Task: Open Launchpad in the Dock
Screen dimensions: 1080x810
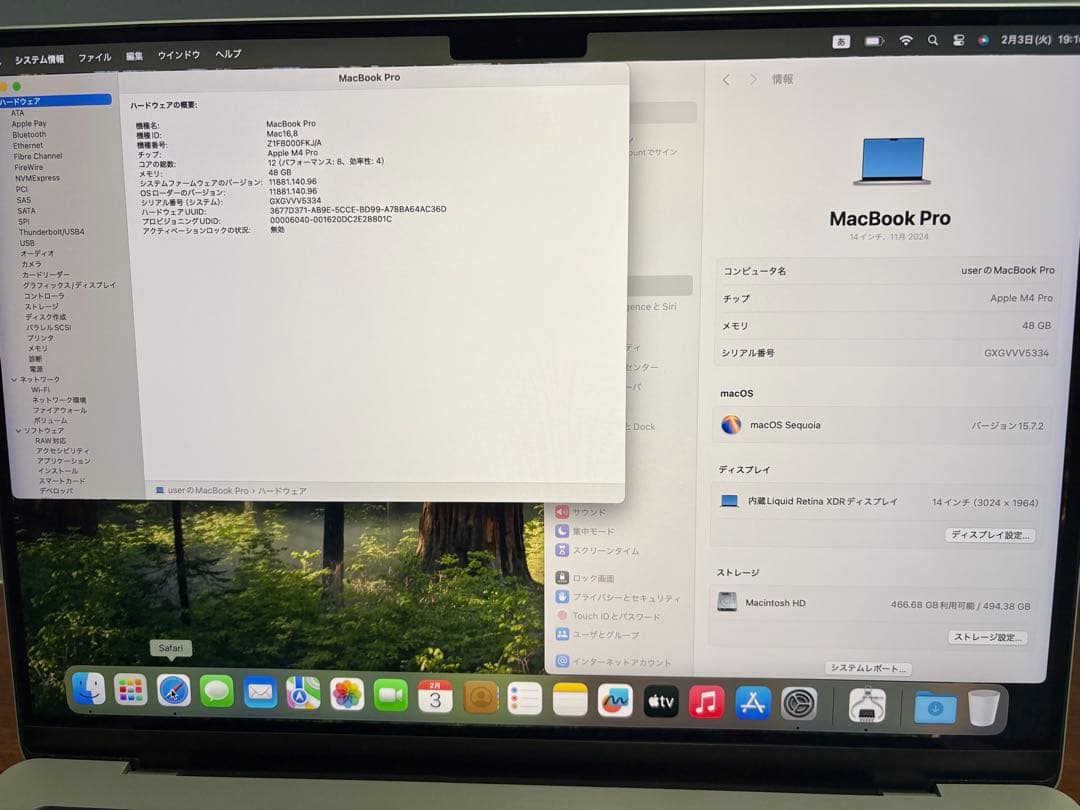Action: 130,690
